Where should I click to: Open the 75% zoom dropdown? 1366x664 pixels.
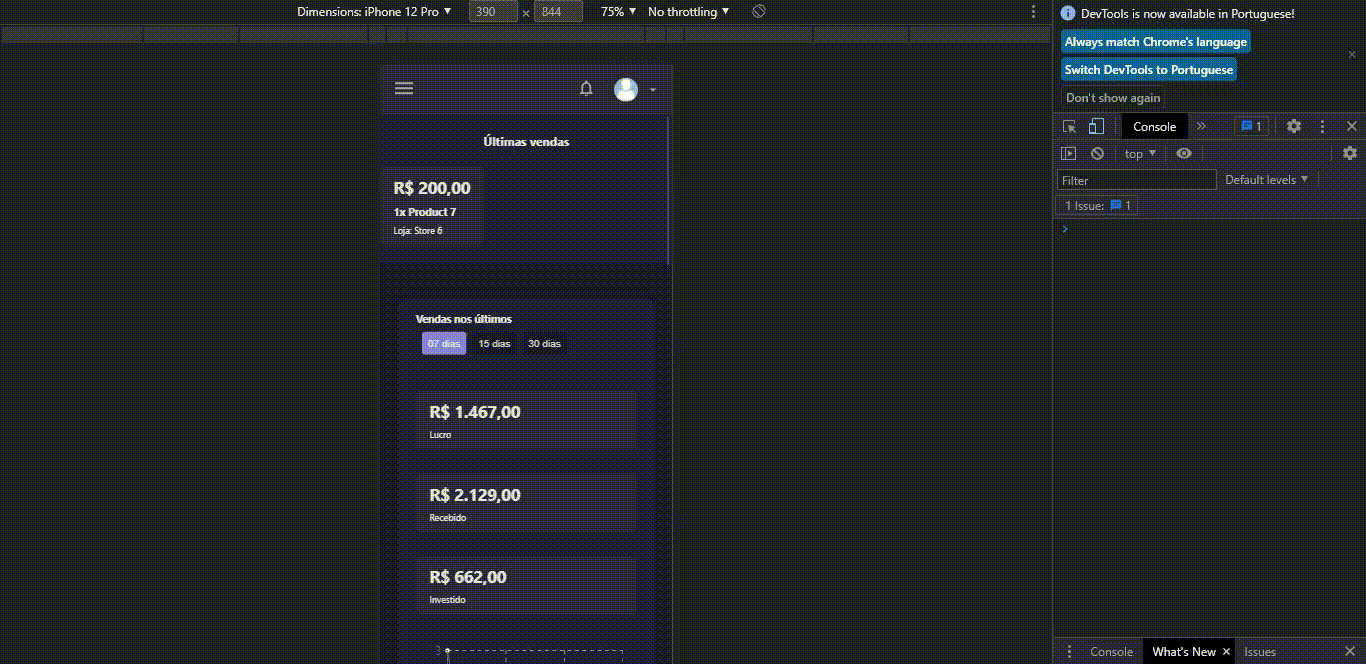pos(618,12)
